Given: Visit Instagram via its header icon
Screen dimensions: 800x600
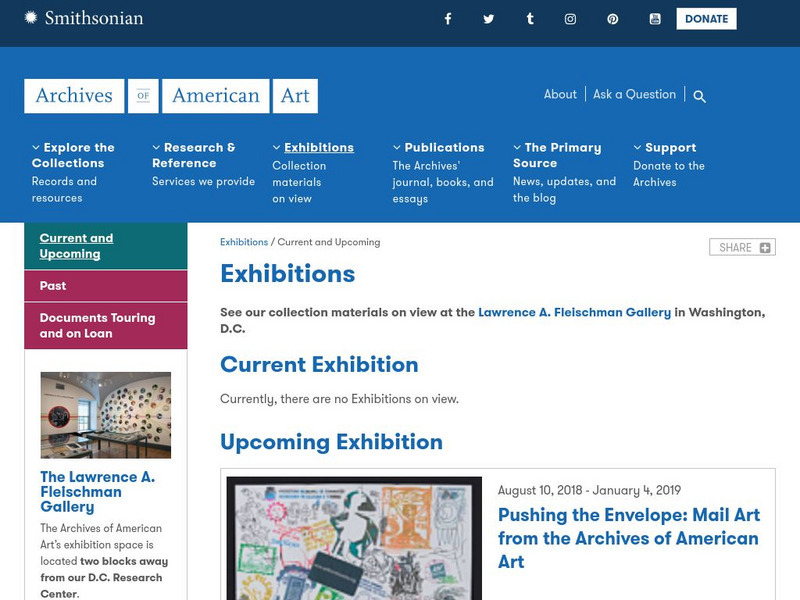Looking at the screenshot, I should 570,18.
